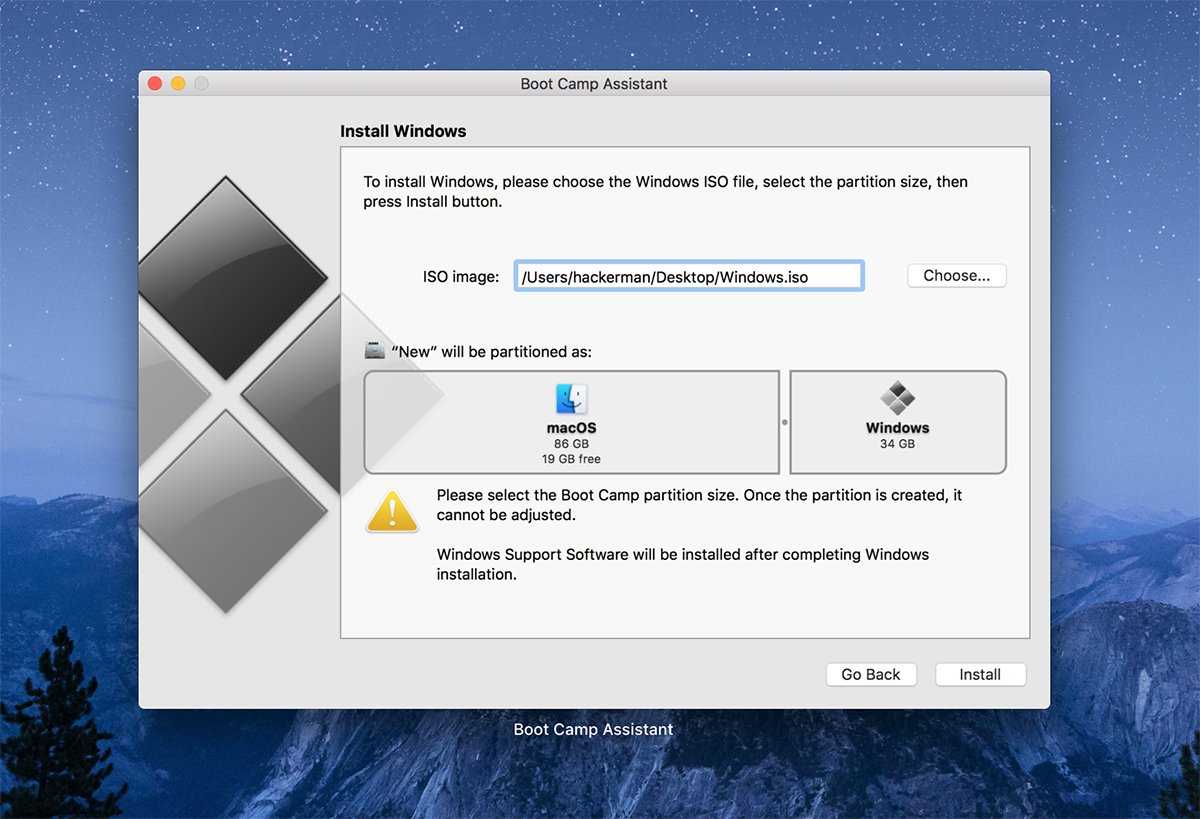The height and width of the screenshot is (819, 1200).
Task: Click the Boot Camp Assistant caption below window
Action: coord(594,730)
